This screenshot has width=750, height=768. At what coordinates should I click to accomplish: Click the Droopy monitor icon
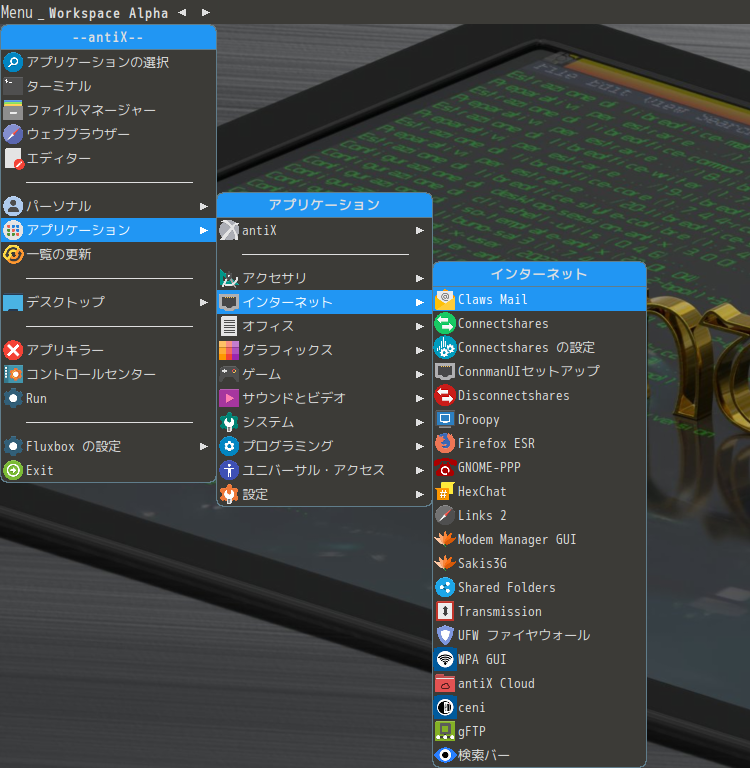pyautogui.click(x=445, y=419)
